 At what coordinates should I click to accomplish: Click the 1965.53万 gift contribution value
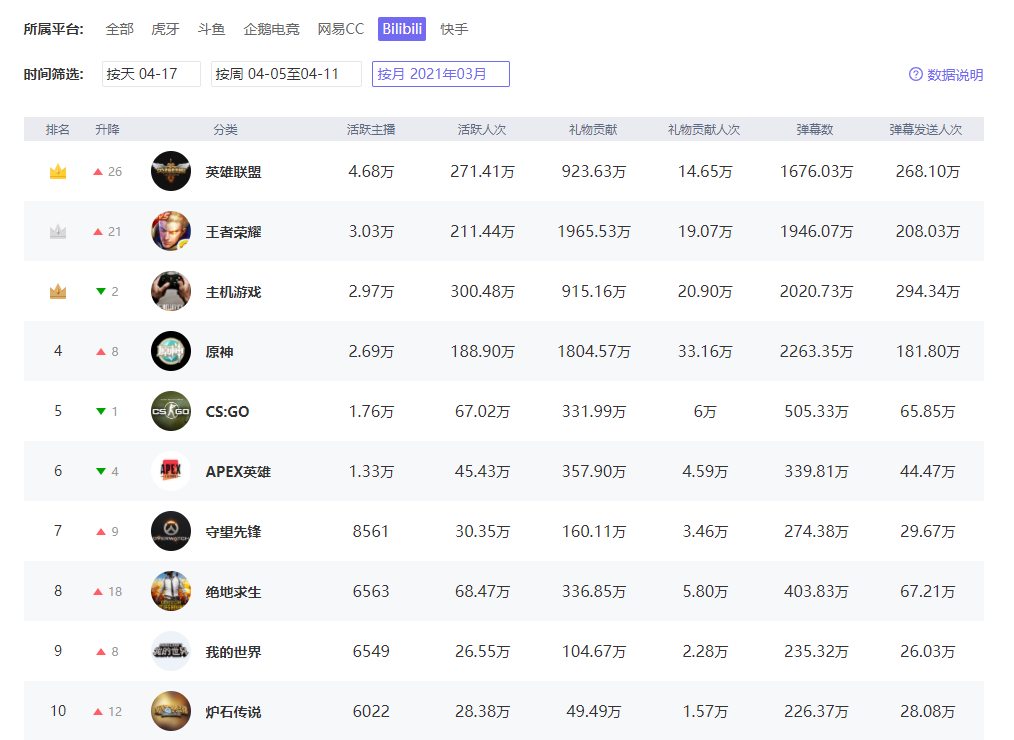coord(594,231)
